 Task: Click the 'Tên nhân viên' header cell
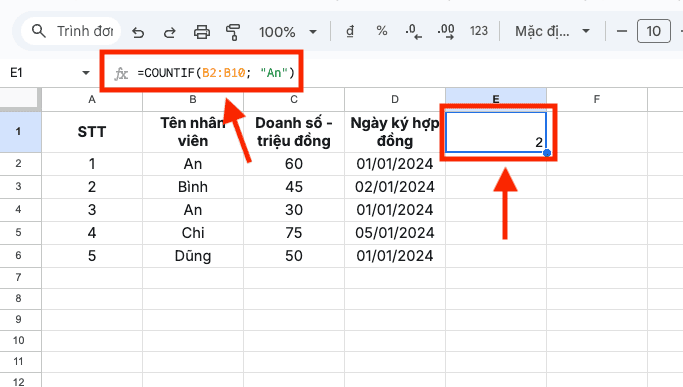[193, 132]
